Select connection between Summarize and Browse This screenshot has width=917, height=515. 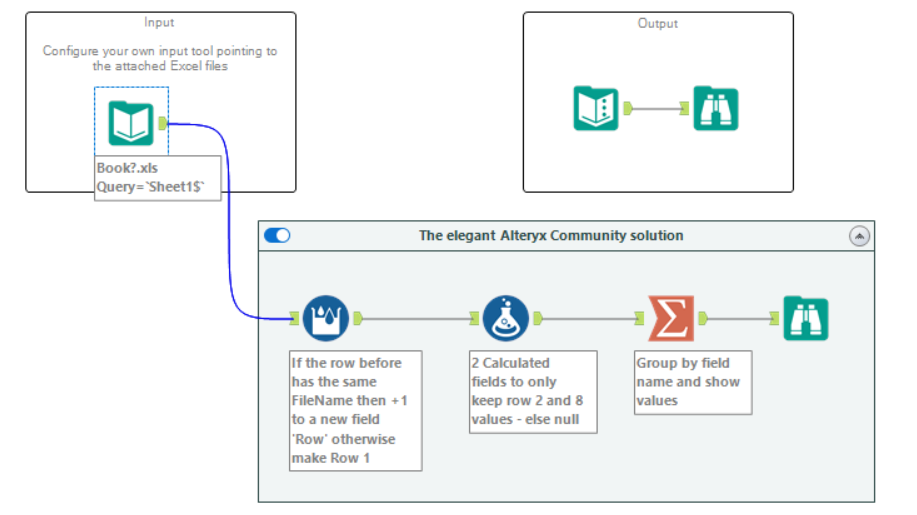click(x=739, y=319)
